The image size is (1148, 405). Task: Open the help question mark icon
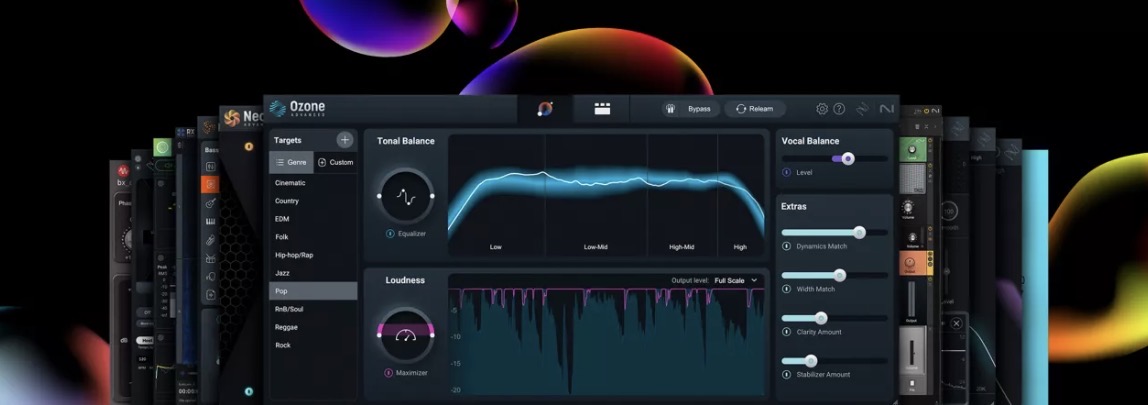click(839, 109)
